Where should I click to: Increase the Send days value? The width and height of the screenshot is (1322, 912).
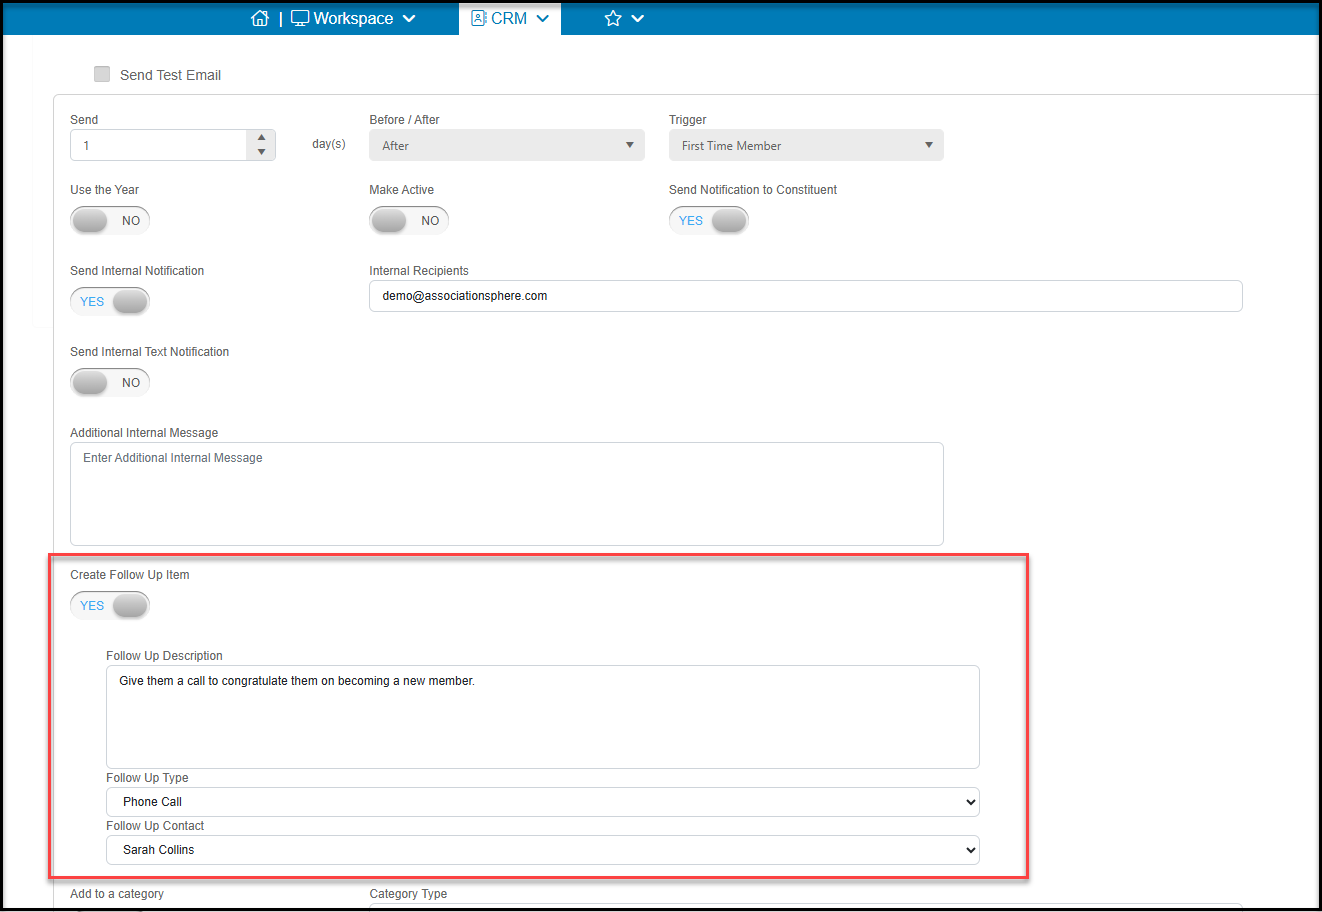point(261,138)
